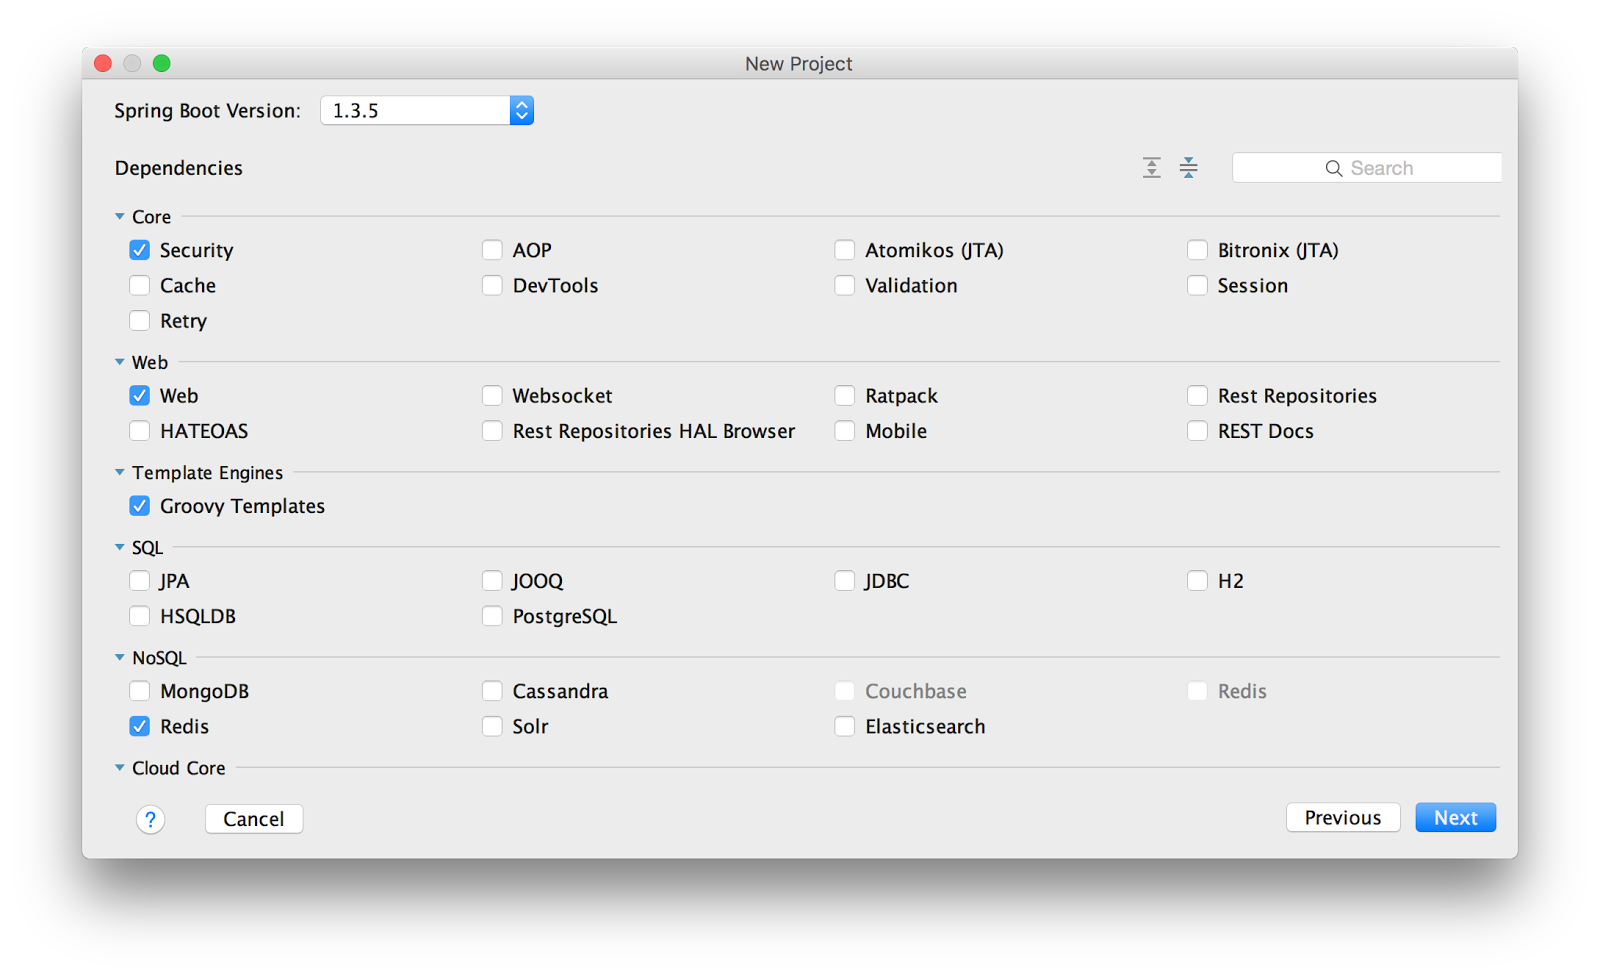This screenshot has height=976, width=1600.
Task: Click the greyed-out Couchbase checkbox
Action: [845, 691]
